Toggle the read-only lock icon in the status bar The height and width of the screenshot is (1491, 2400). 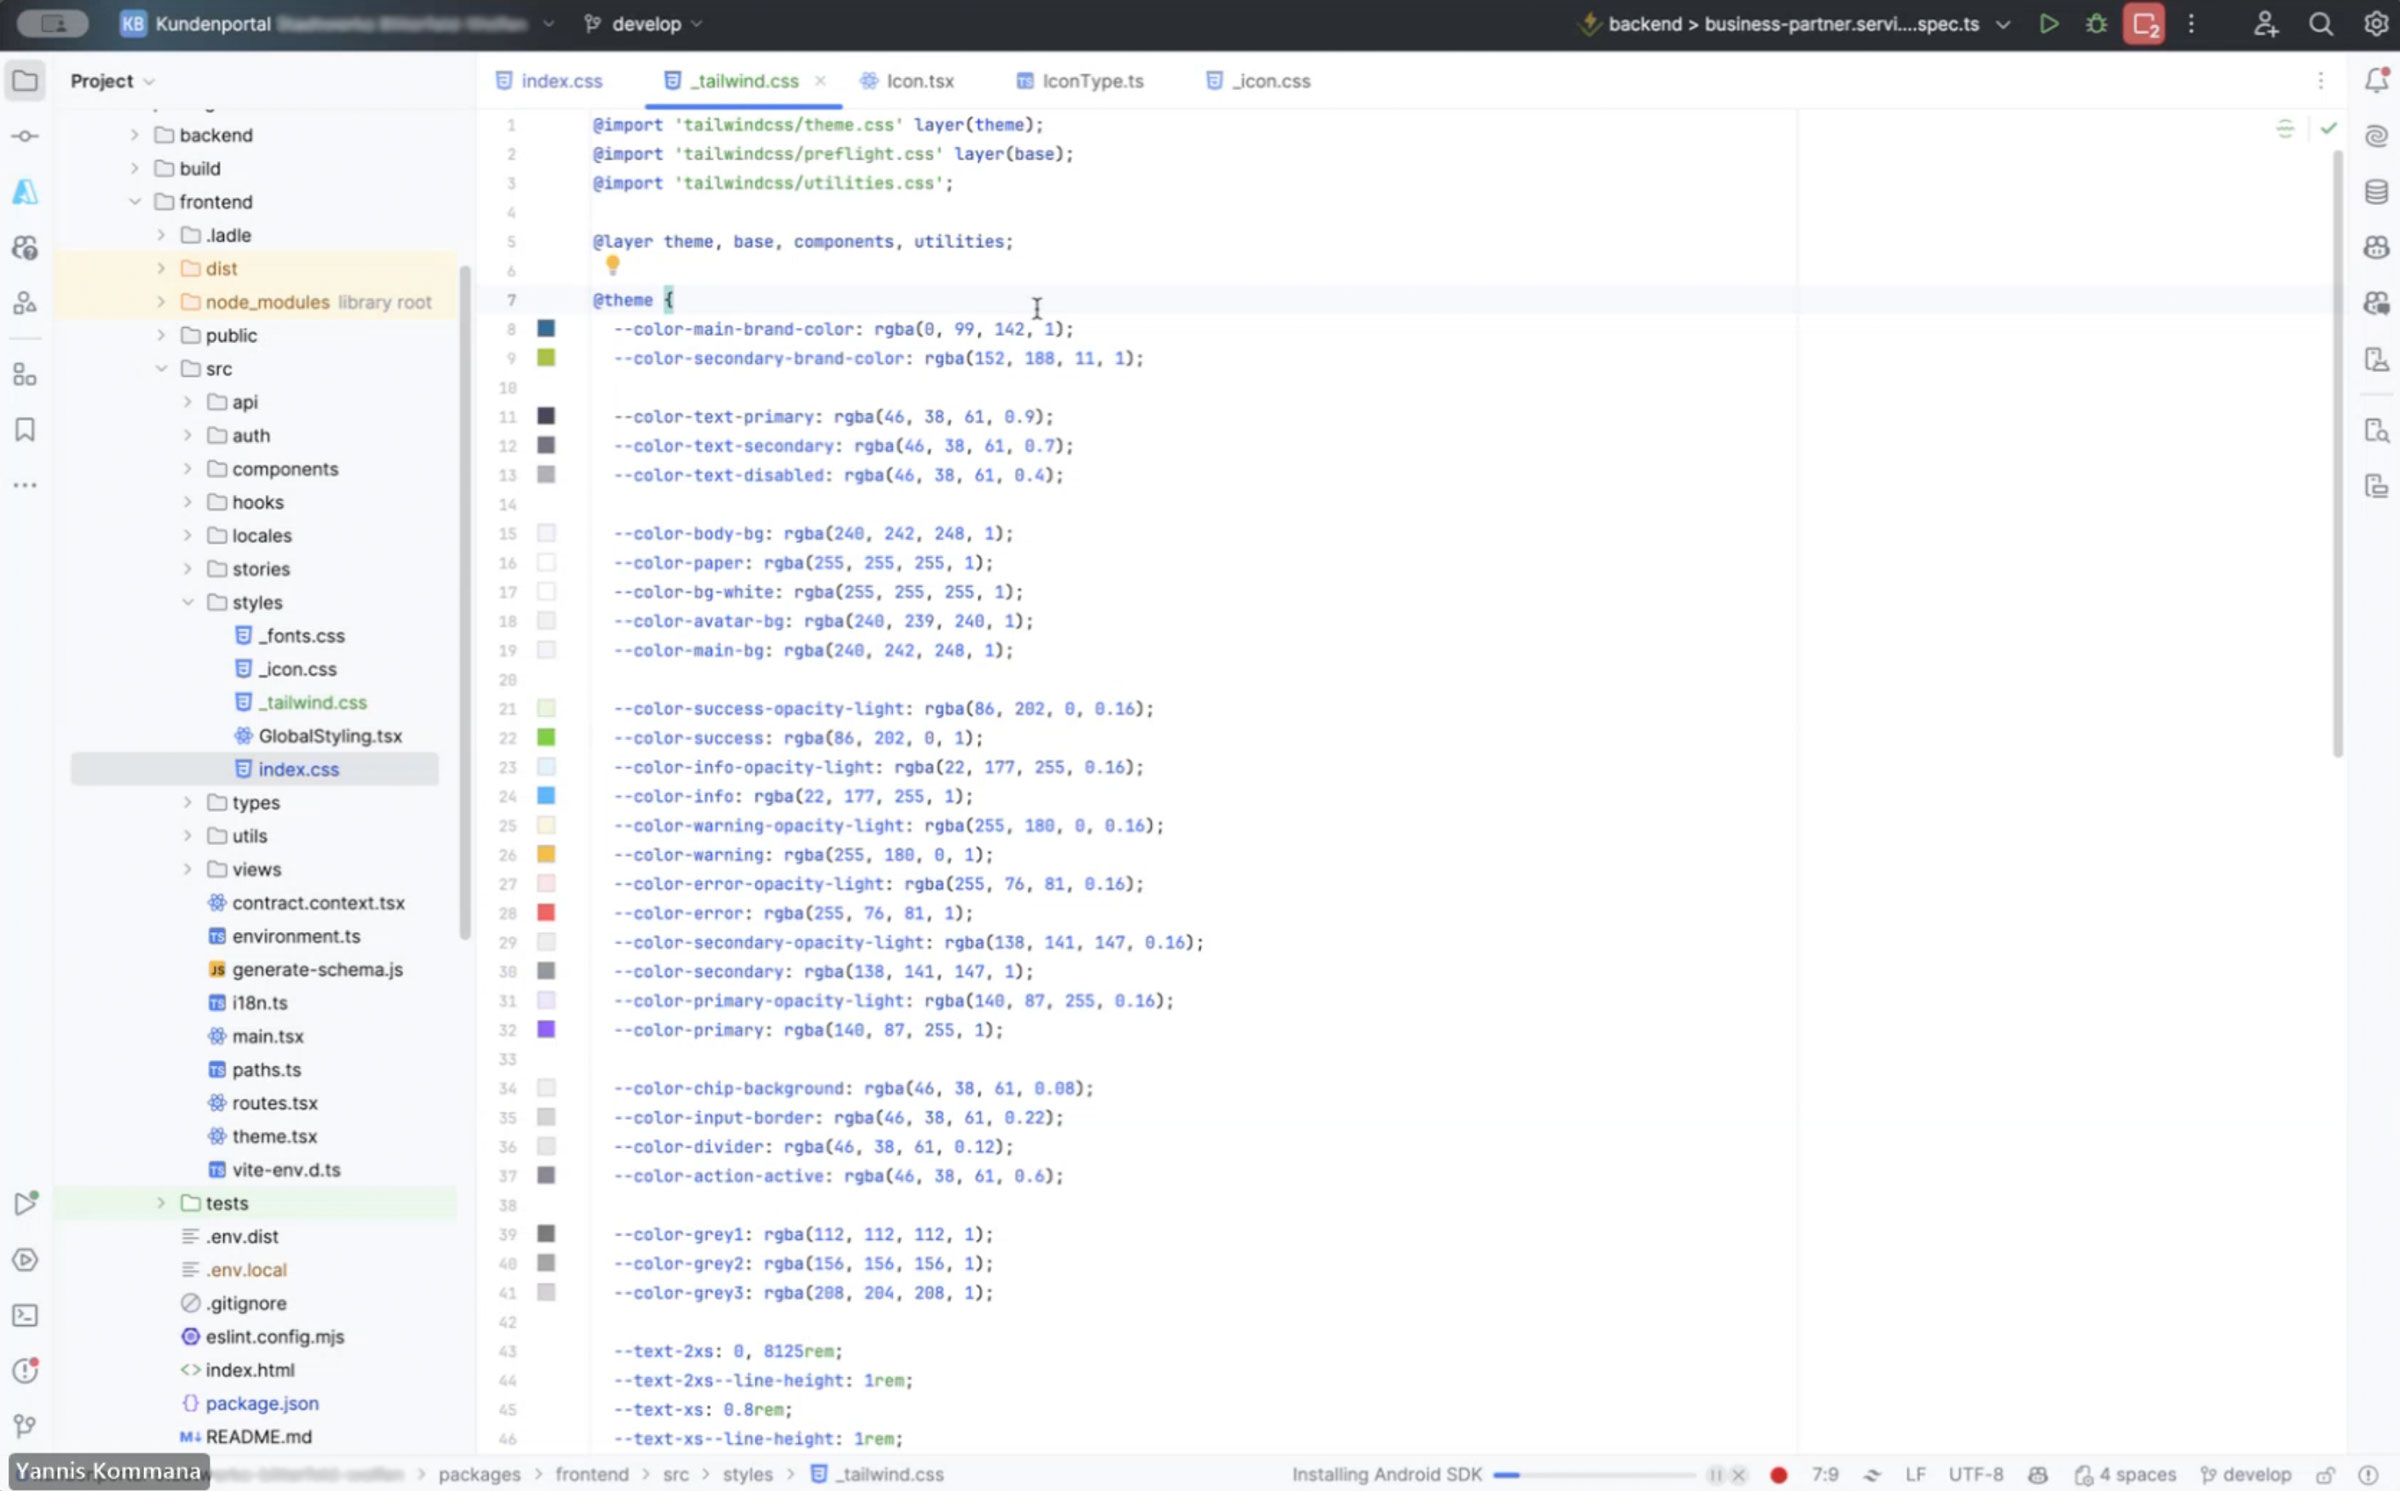[x=2326, y=1474]
